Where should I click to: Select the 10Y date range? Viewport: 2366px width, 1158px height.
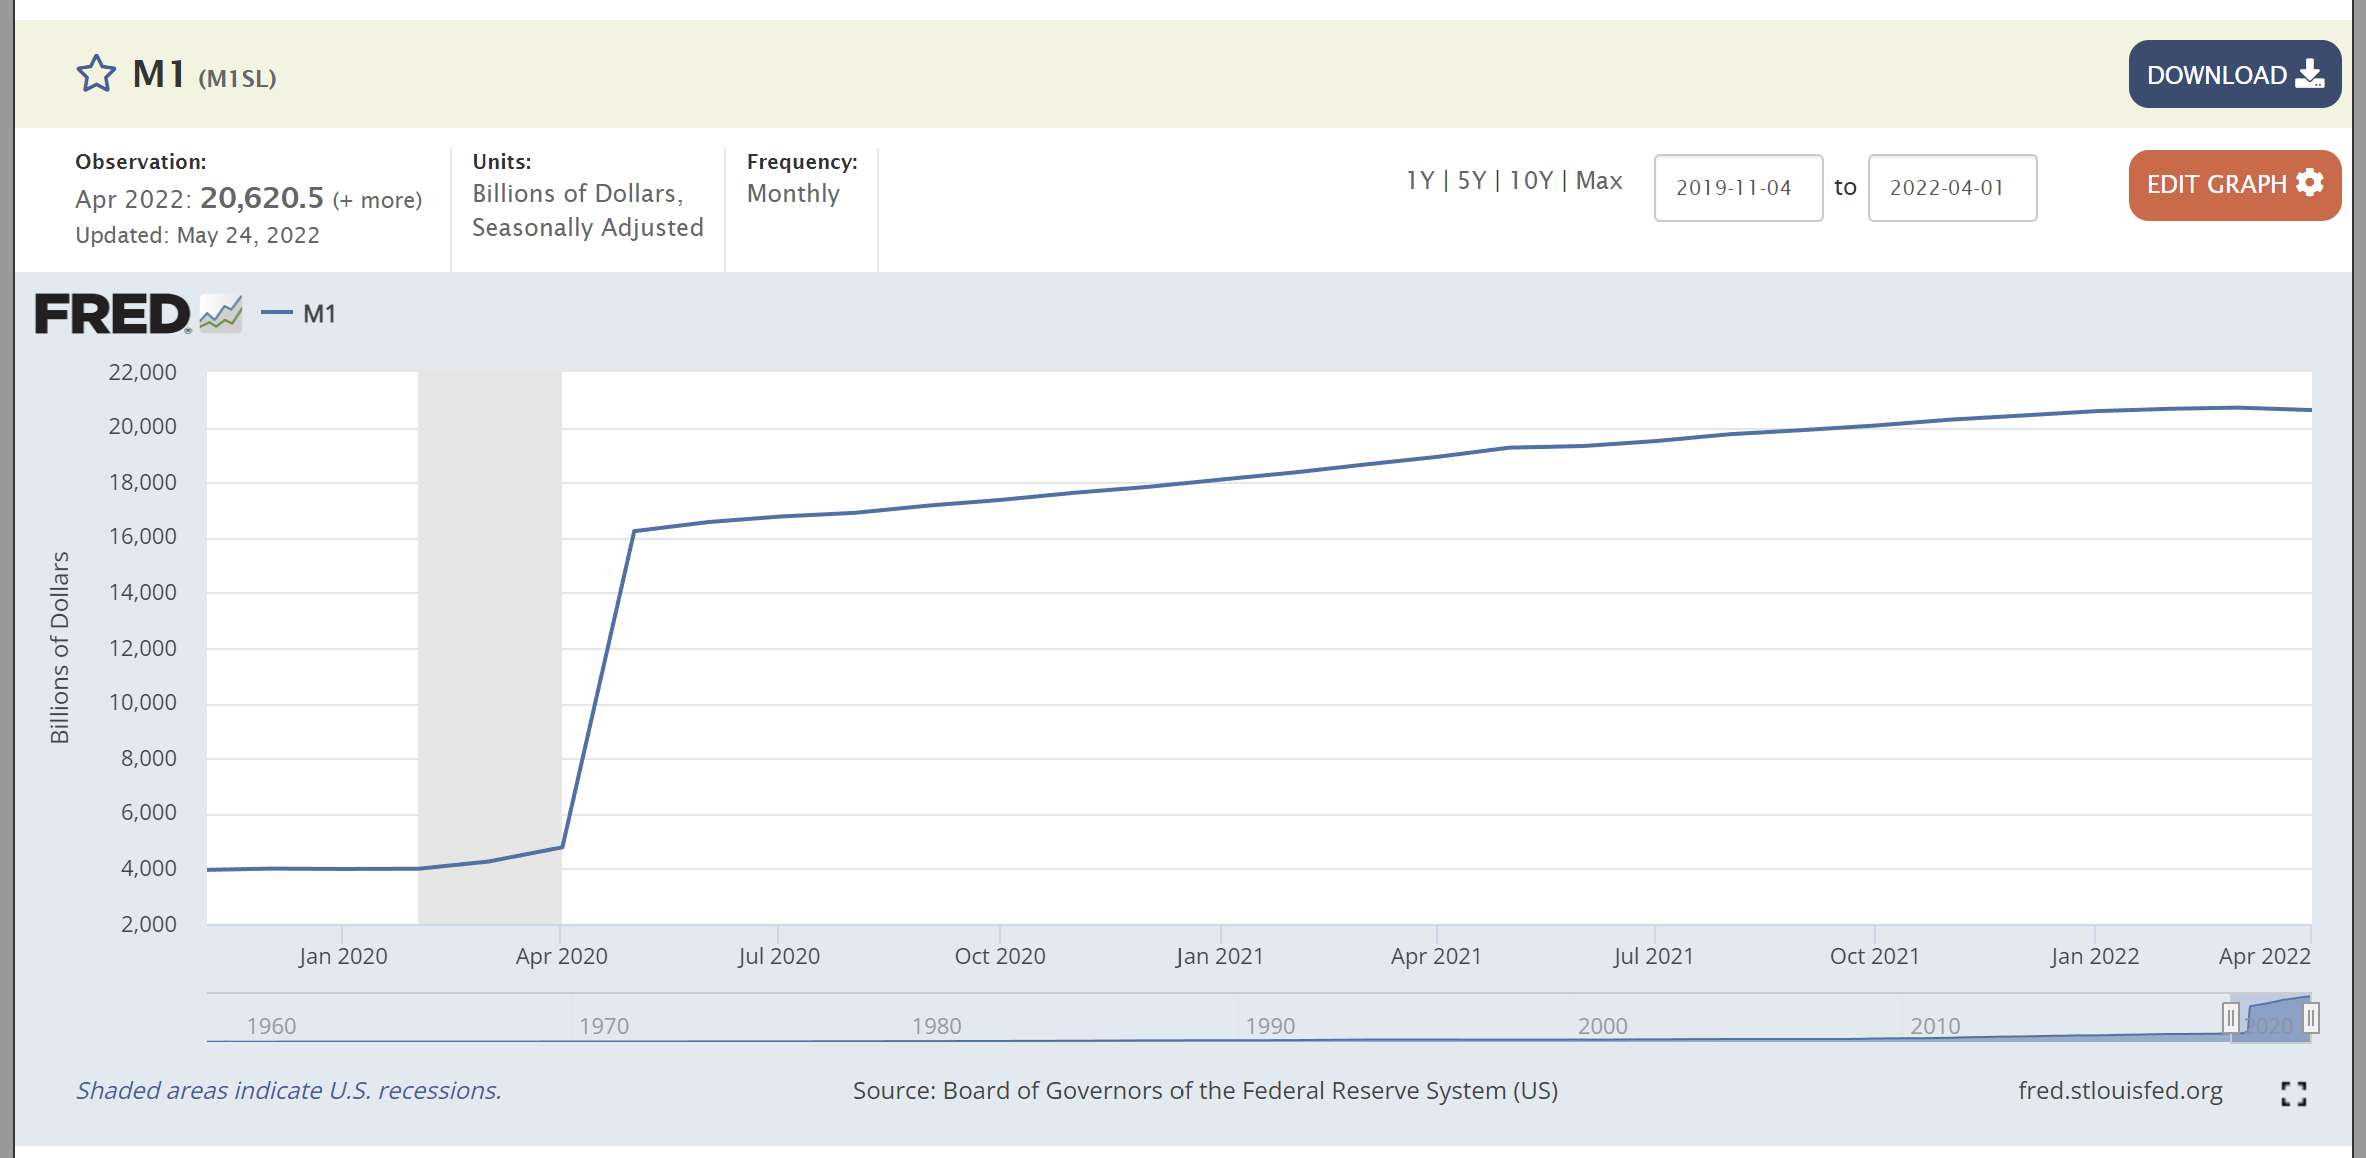pos(1530,181)
